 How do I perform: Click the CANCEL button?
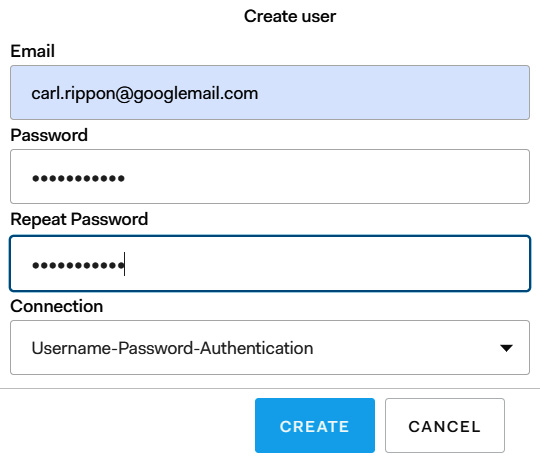(445, 426)
